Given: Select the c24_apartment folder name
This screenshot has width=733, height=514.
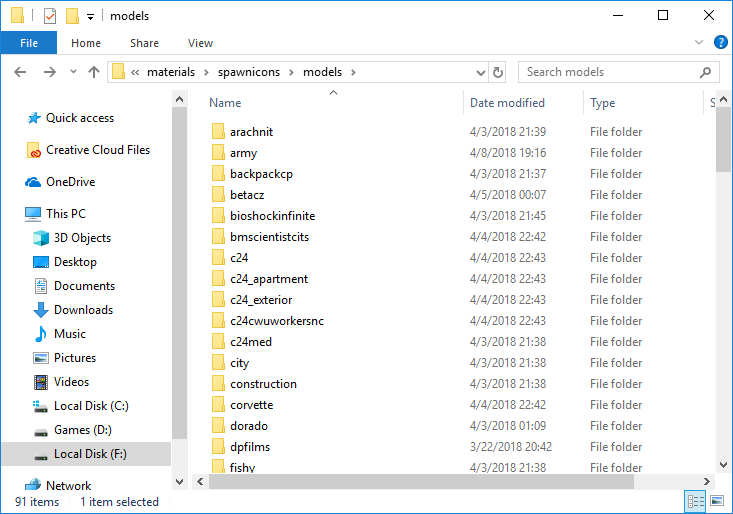Looking at the screenshot, I should (269, 279).
